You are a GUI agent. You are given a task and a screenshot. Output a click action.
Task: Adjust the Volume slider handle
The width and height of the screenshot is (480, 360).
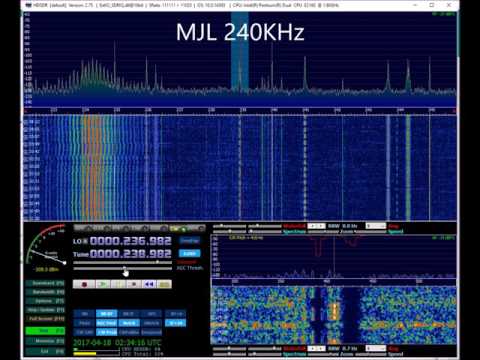coord(157,262)
